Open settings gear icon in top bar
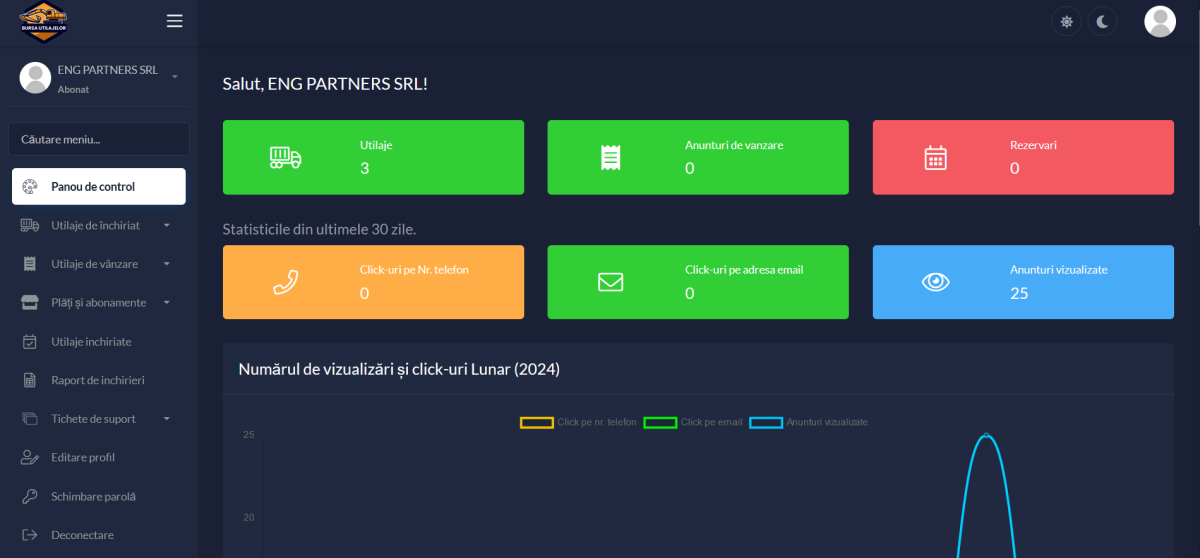 click(1066, 22)
